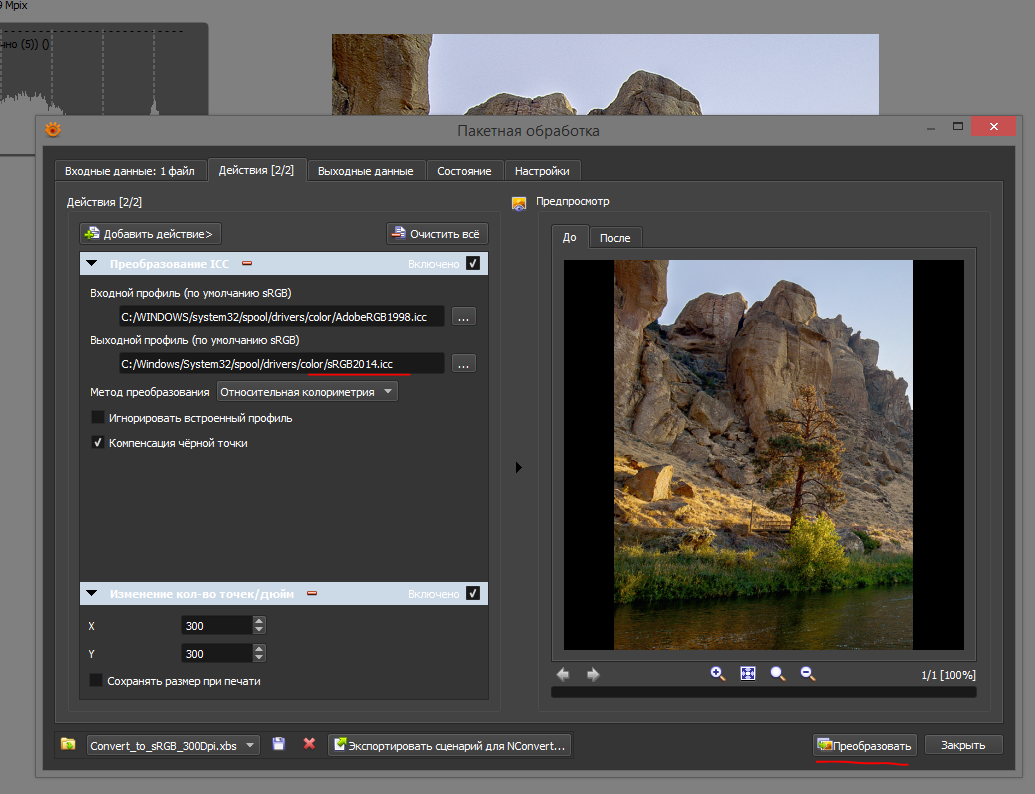Uncheck Компенсация чёрной точки

point(98,442)
